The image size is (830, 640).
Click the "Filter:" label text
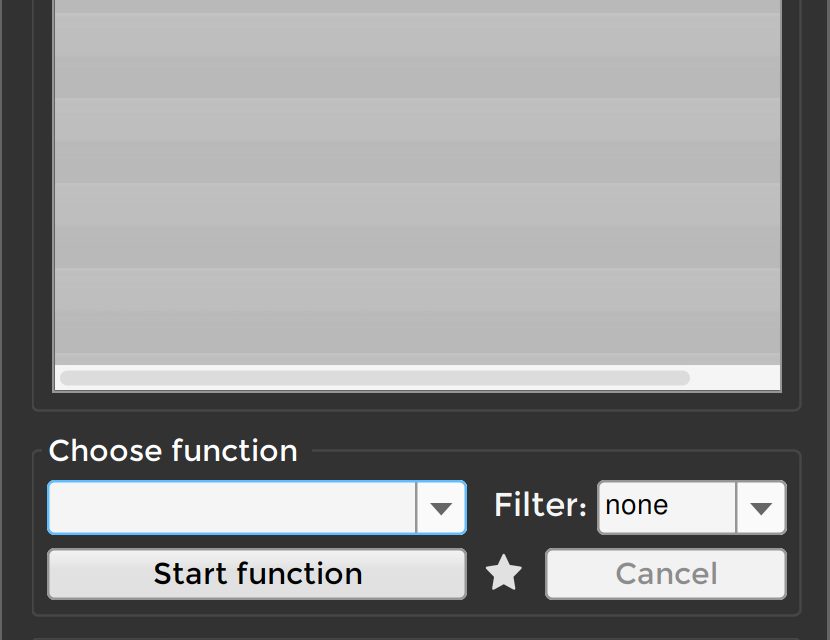tap(540, 506)
